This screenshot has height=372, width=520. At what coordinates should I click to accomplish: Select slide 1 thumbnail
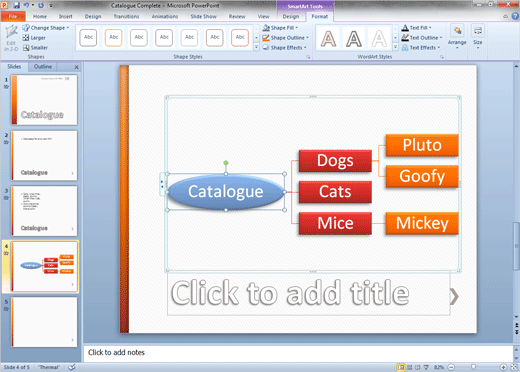tap(44, 100)
